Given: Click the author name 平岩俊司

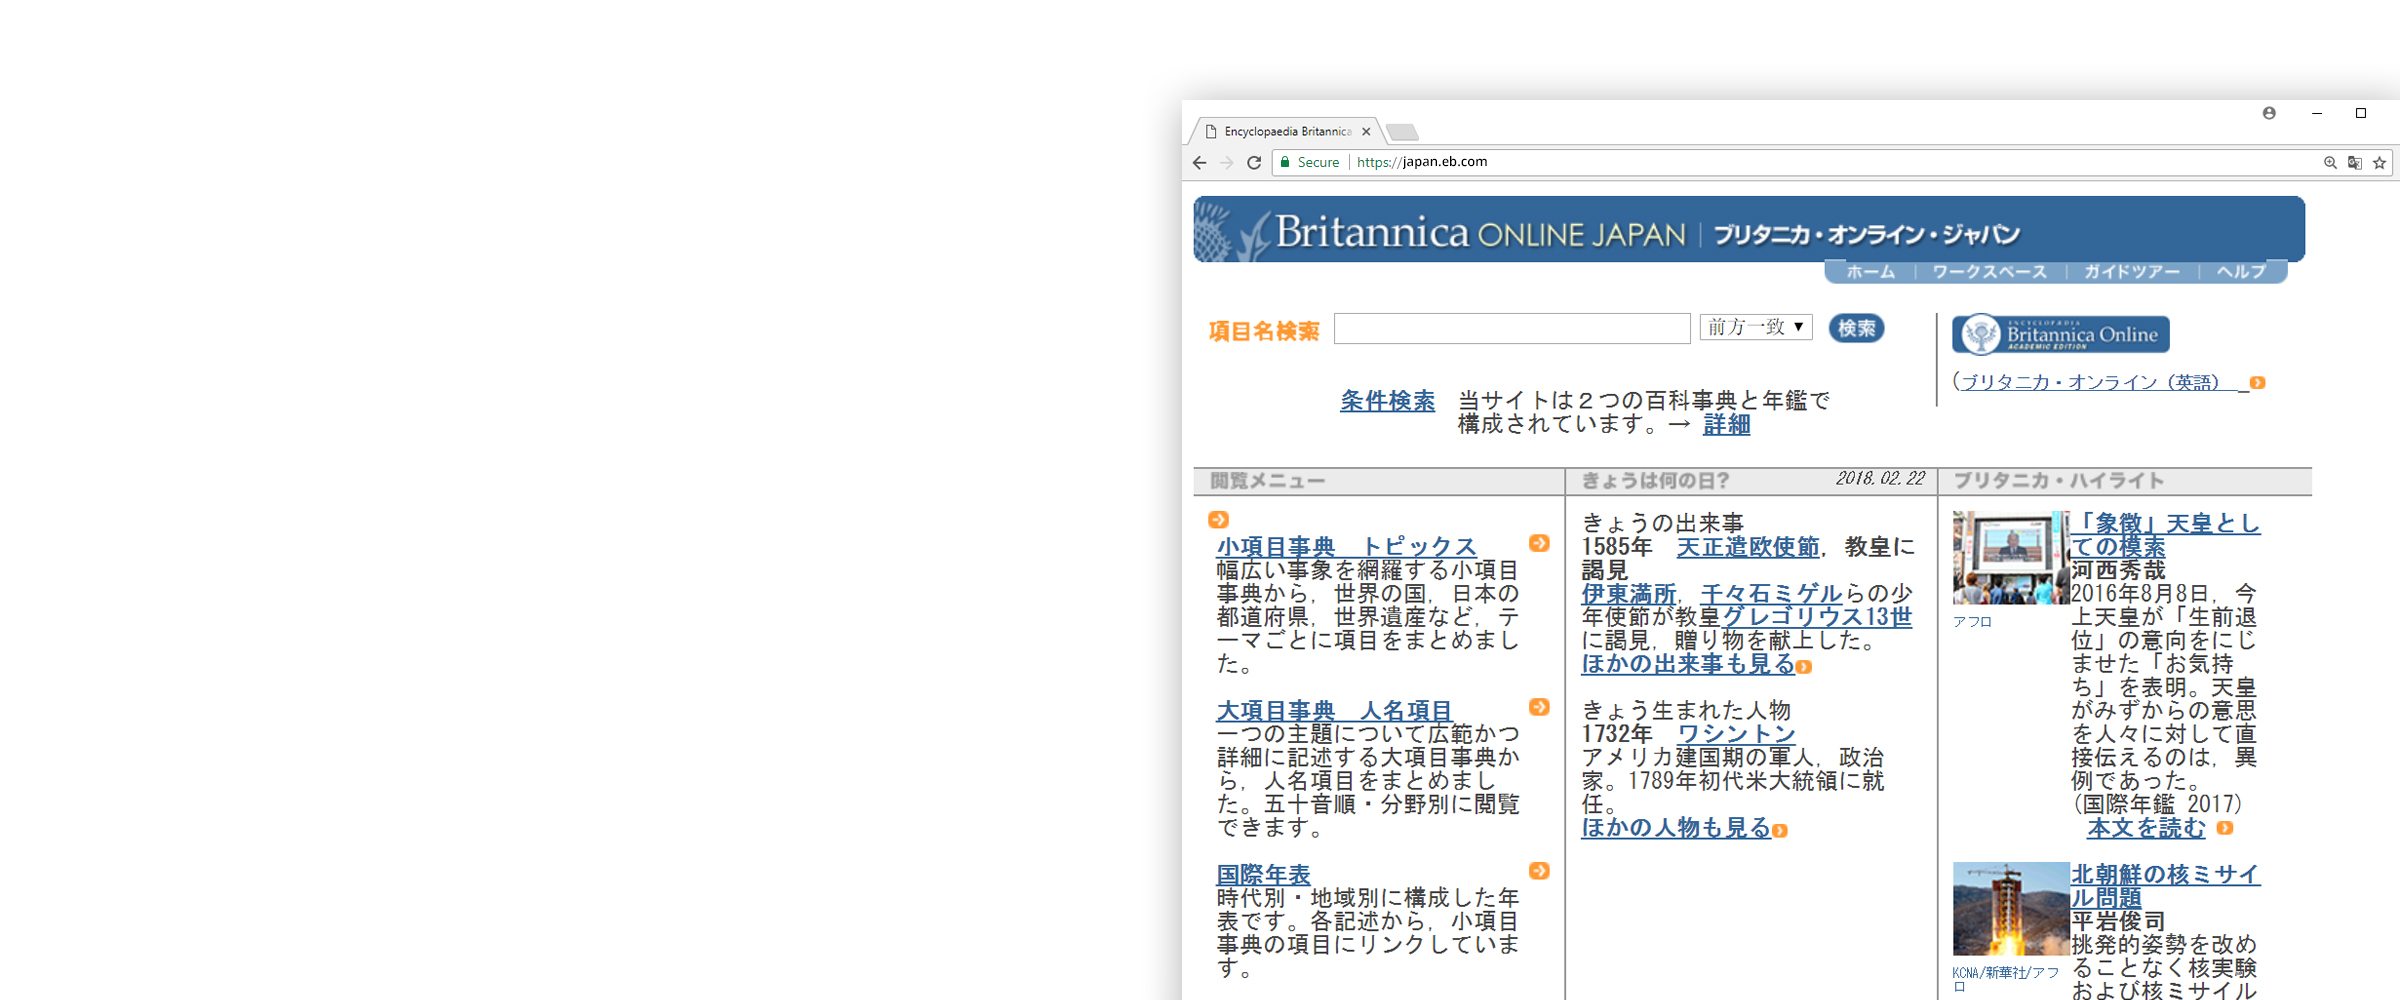Looking at the screenshot, I should point(2118,921).
